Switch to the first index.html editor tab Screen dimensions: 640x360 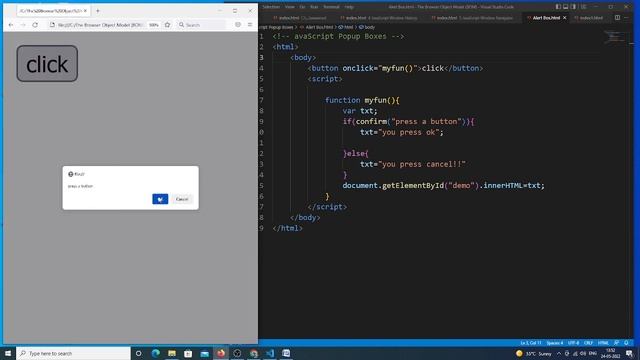[x=300, y=18]
